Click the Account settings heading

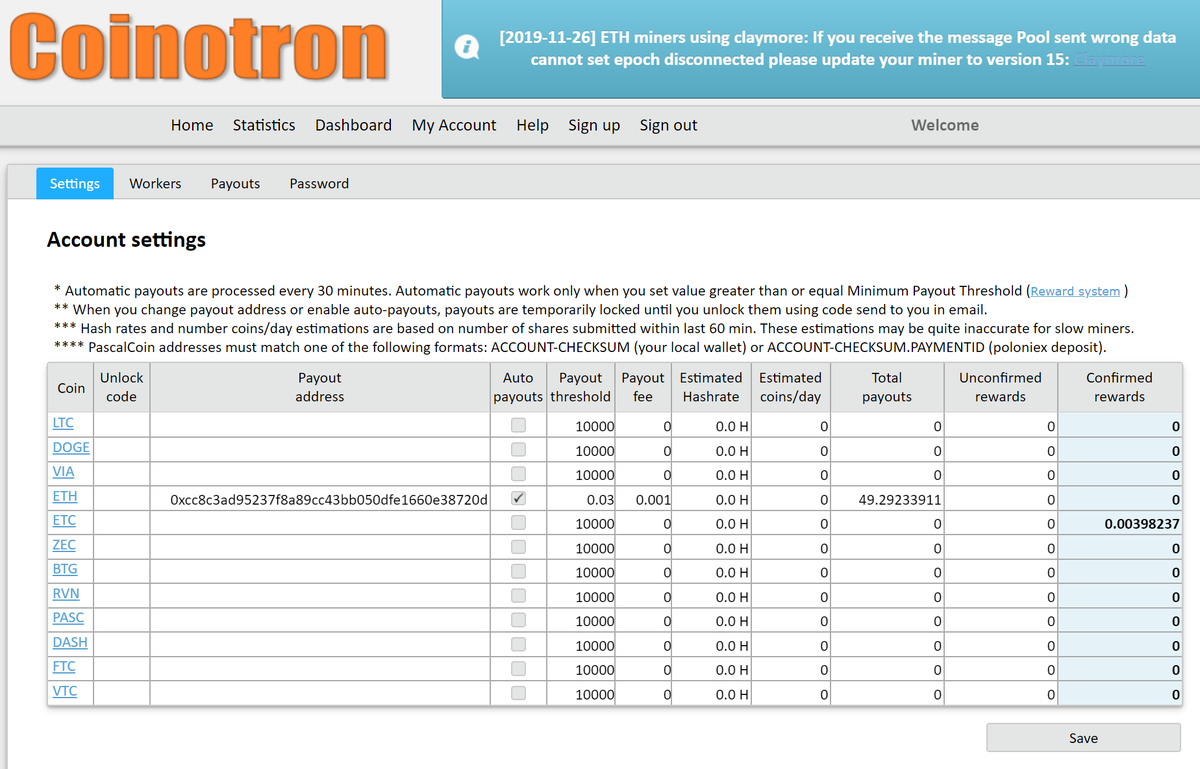point(126,240)
